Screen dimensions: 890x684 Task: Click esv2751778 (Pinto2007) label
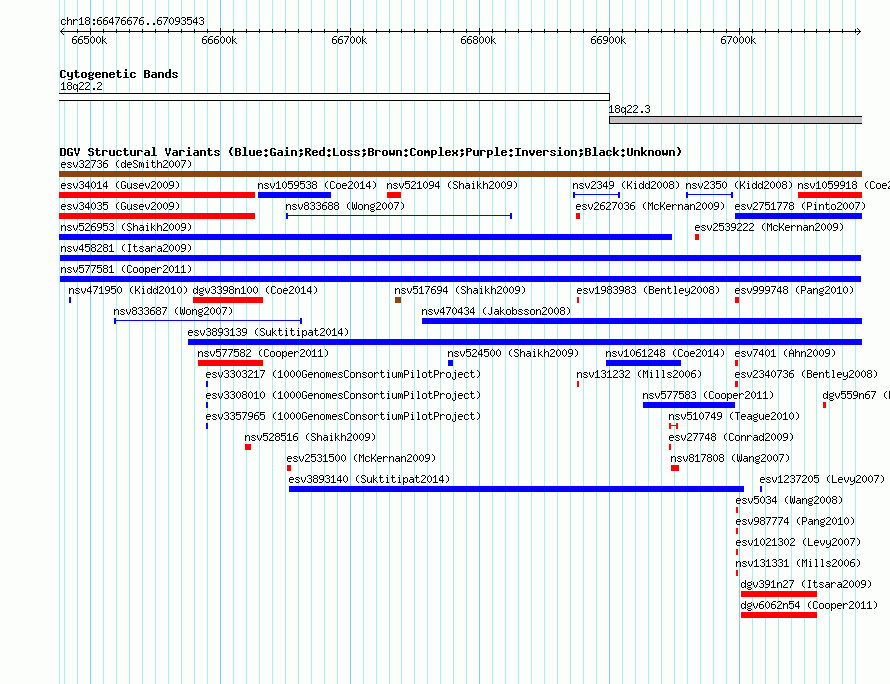[800, 206]
